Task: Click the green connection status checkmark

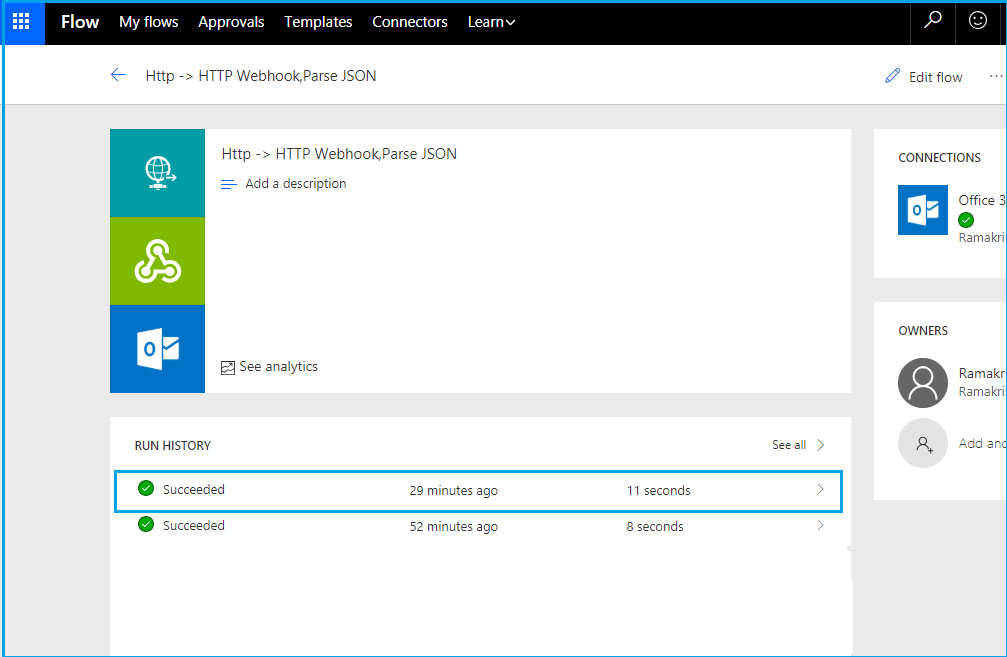Action: point(966,220)
